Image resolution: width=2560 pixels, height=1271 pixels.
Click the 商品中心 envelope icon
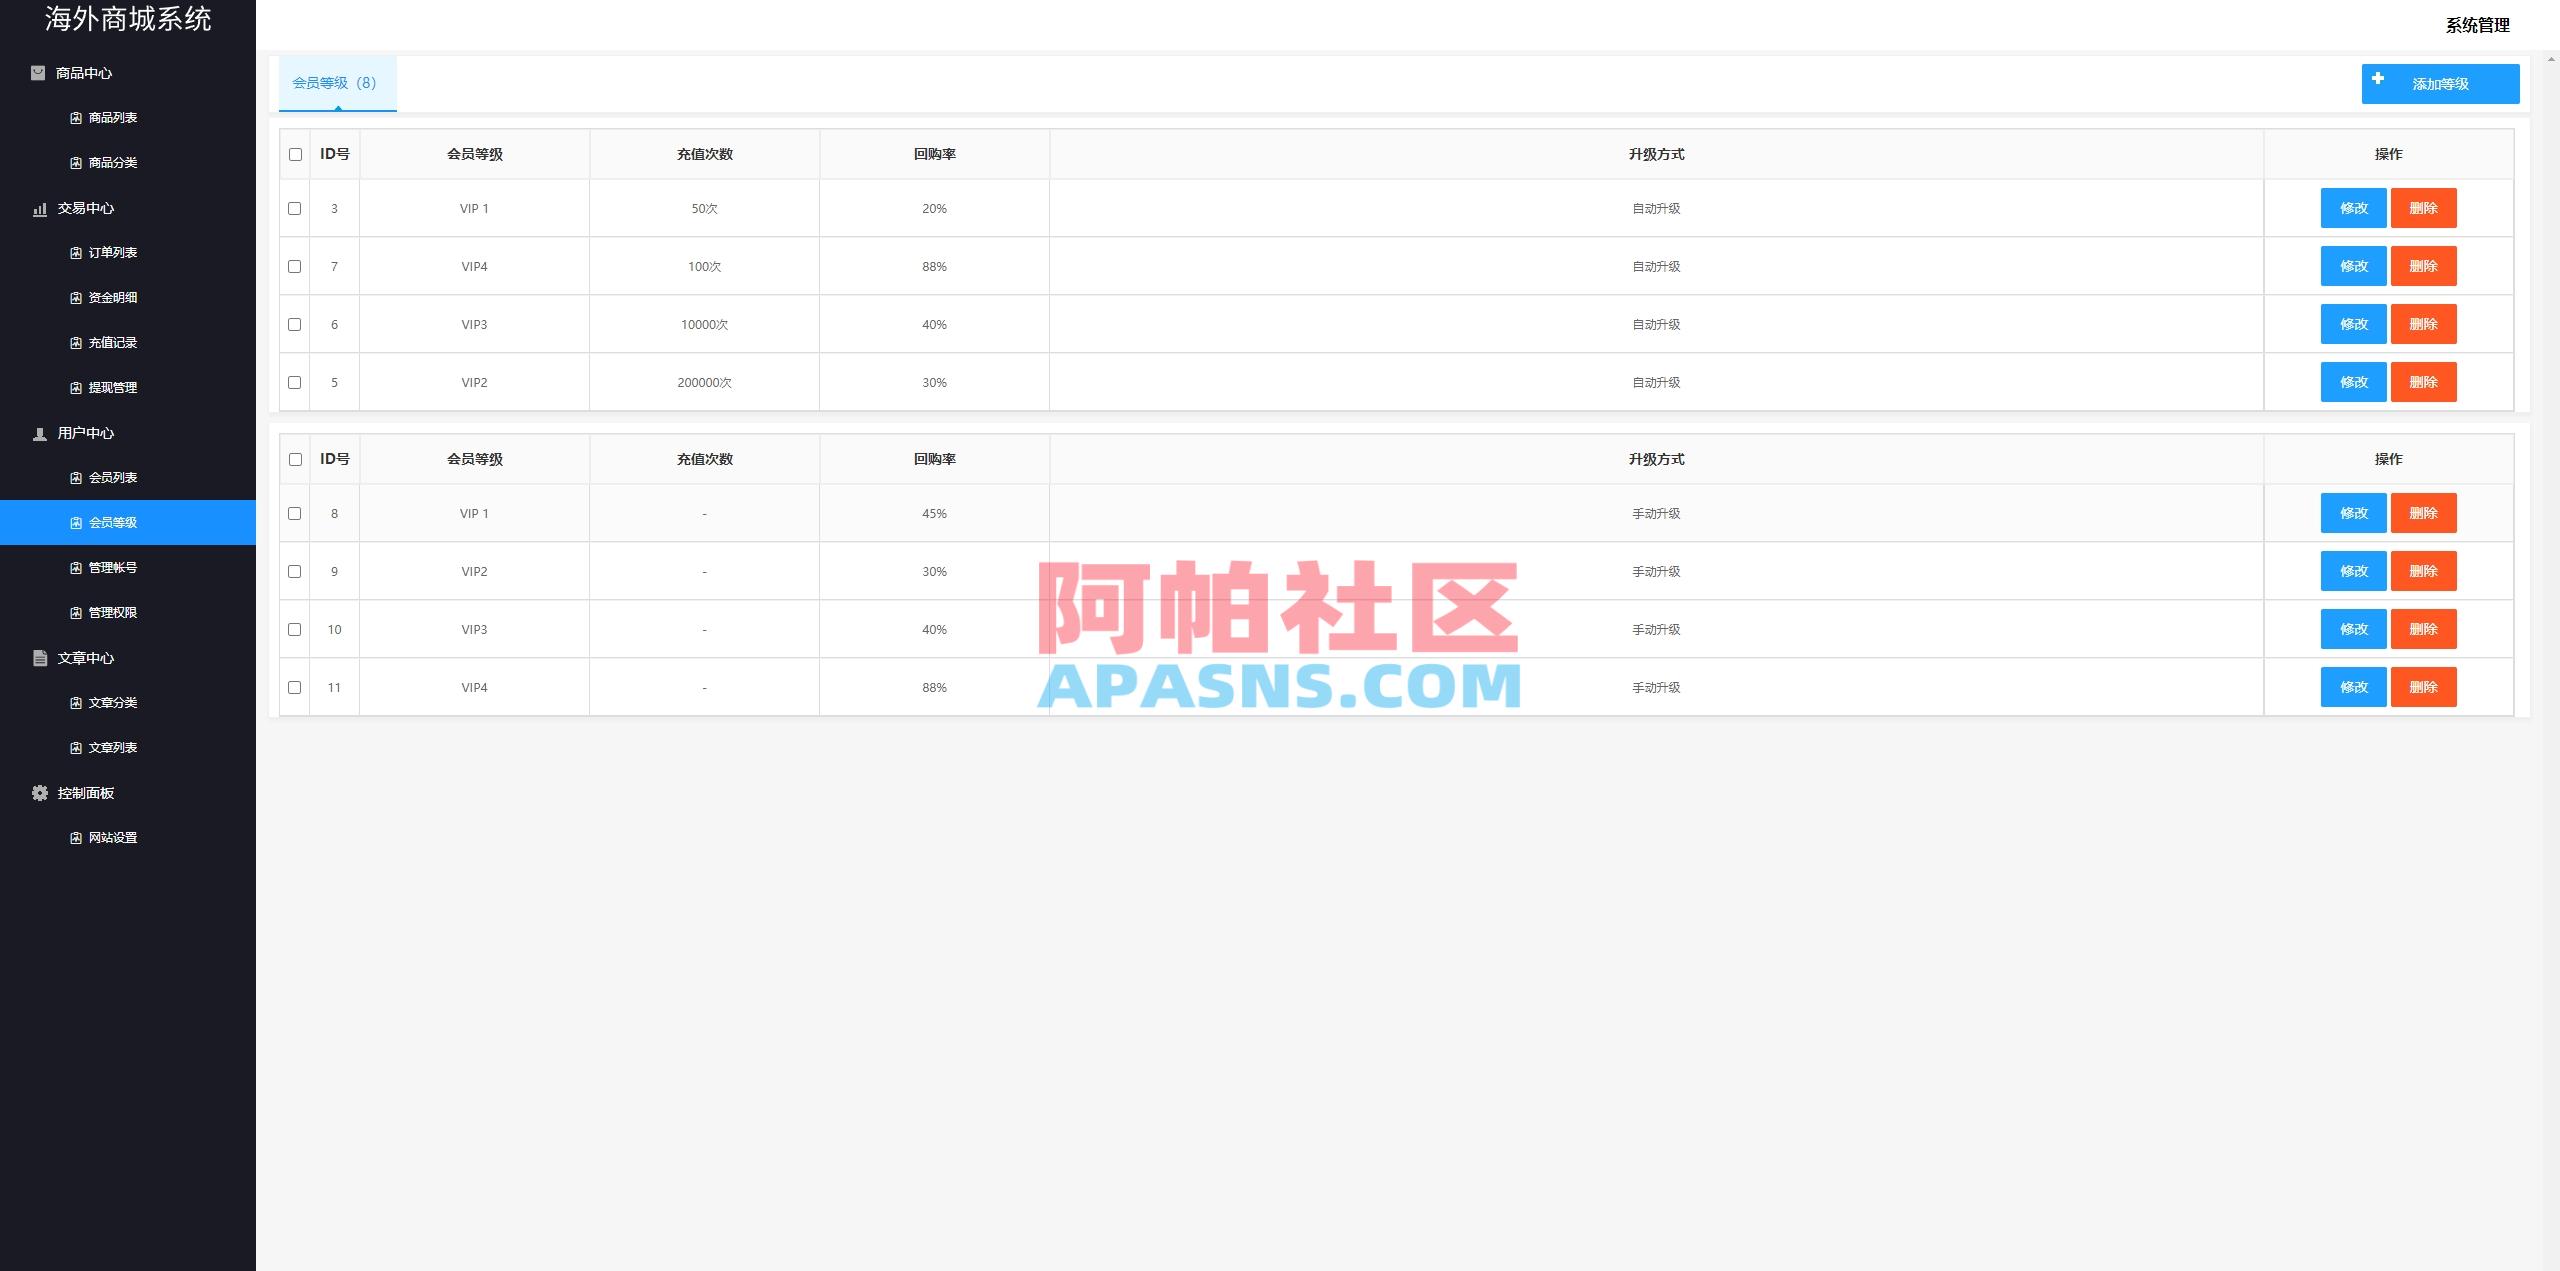pyautogui.click(x=36, y=72)
